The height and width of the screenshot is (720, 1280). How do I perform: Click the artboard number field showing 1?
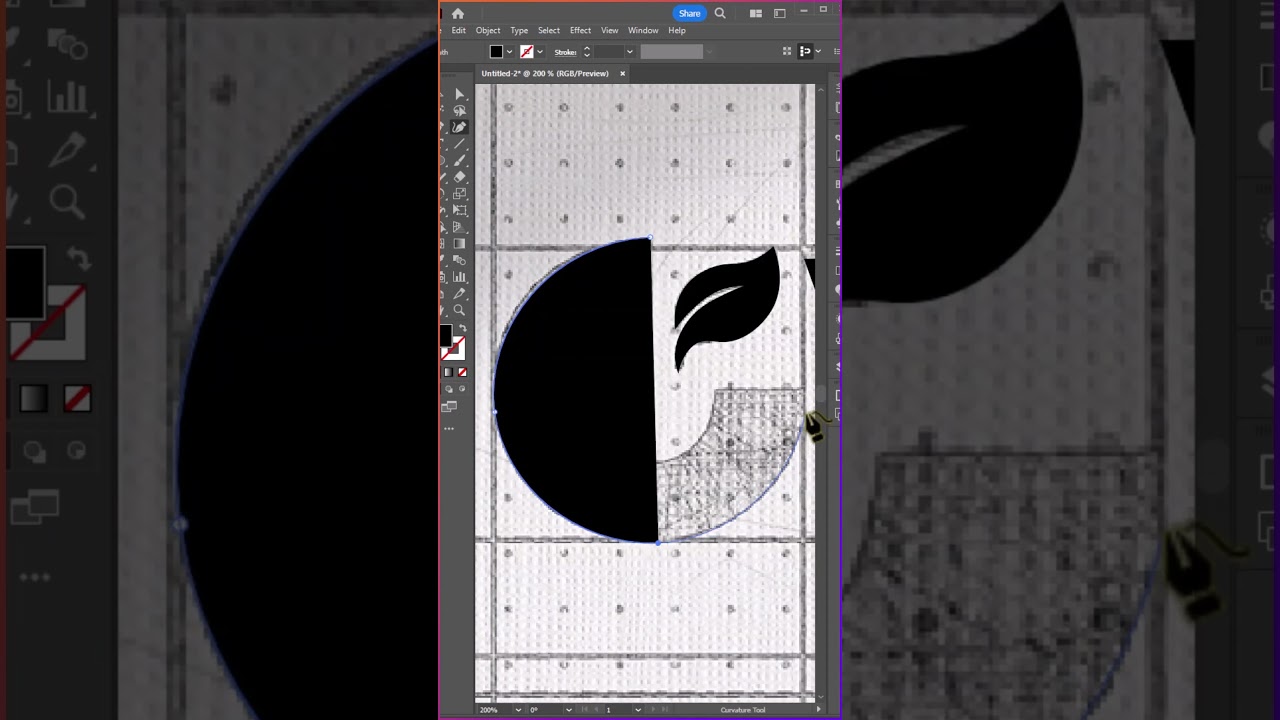coord(620,710)
